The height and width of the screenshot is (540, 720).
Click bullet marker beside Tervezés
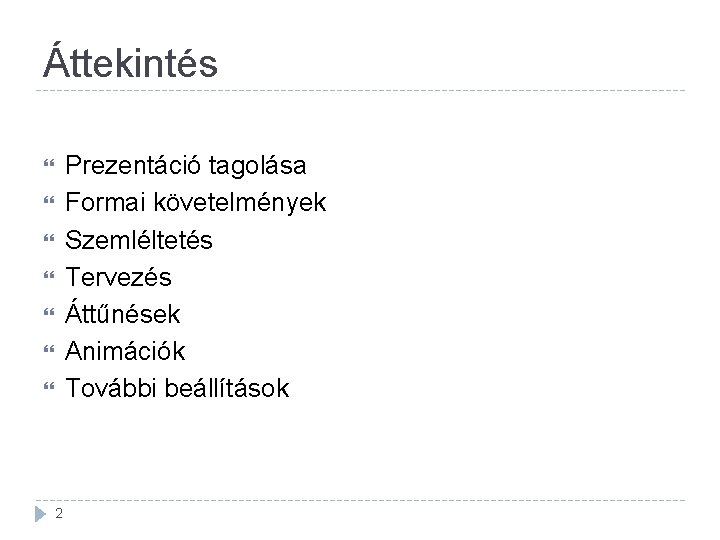pyautogui.click(x=43, y=277)
